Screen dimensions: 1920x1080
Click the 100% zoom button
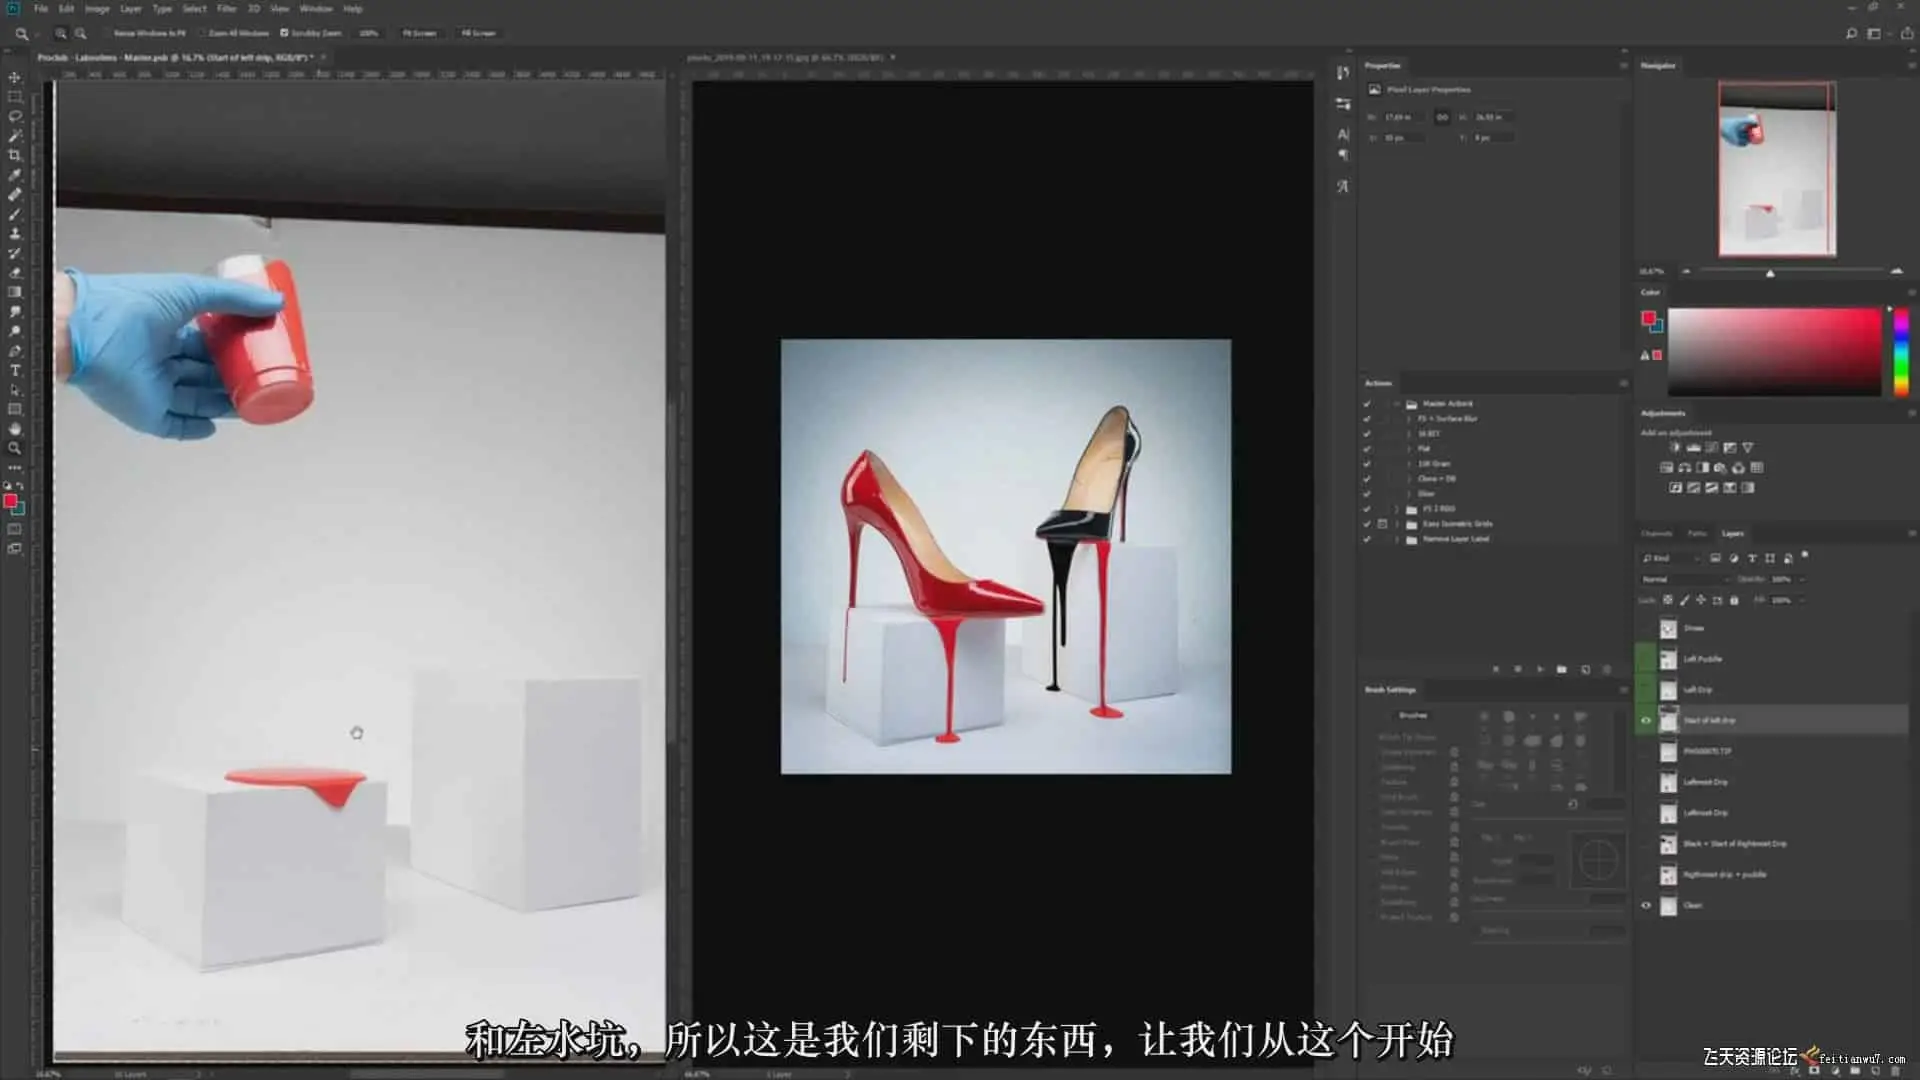[369, 33]
